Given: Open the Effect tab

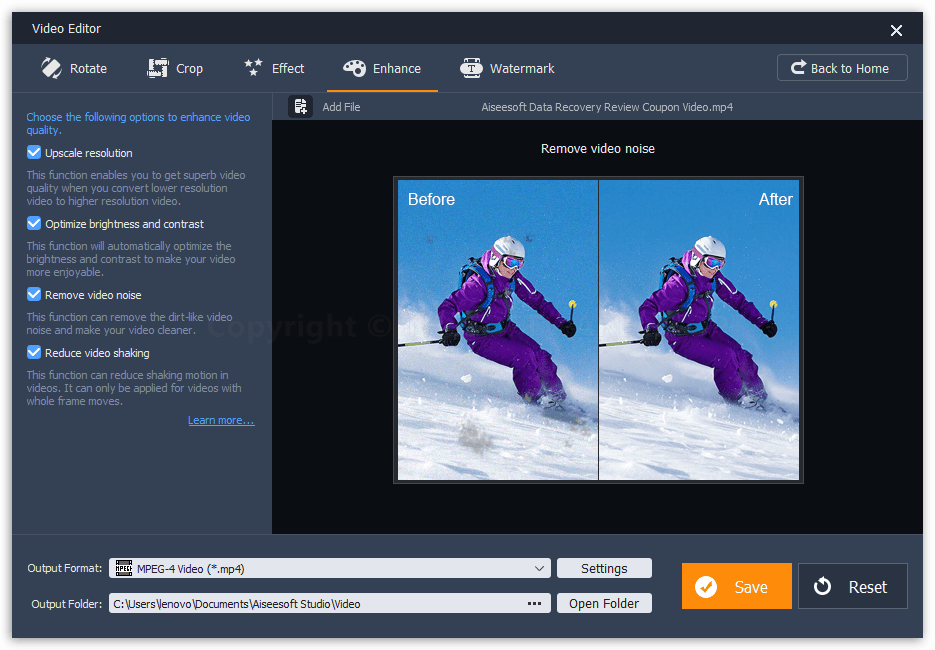Looking at the screenshot, I should tap(274, 69).
